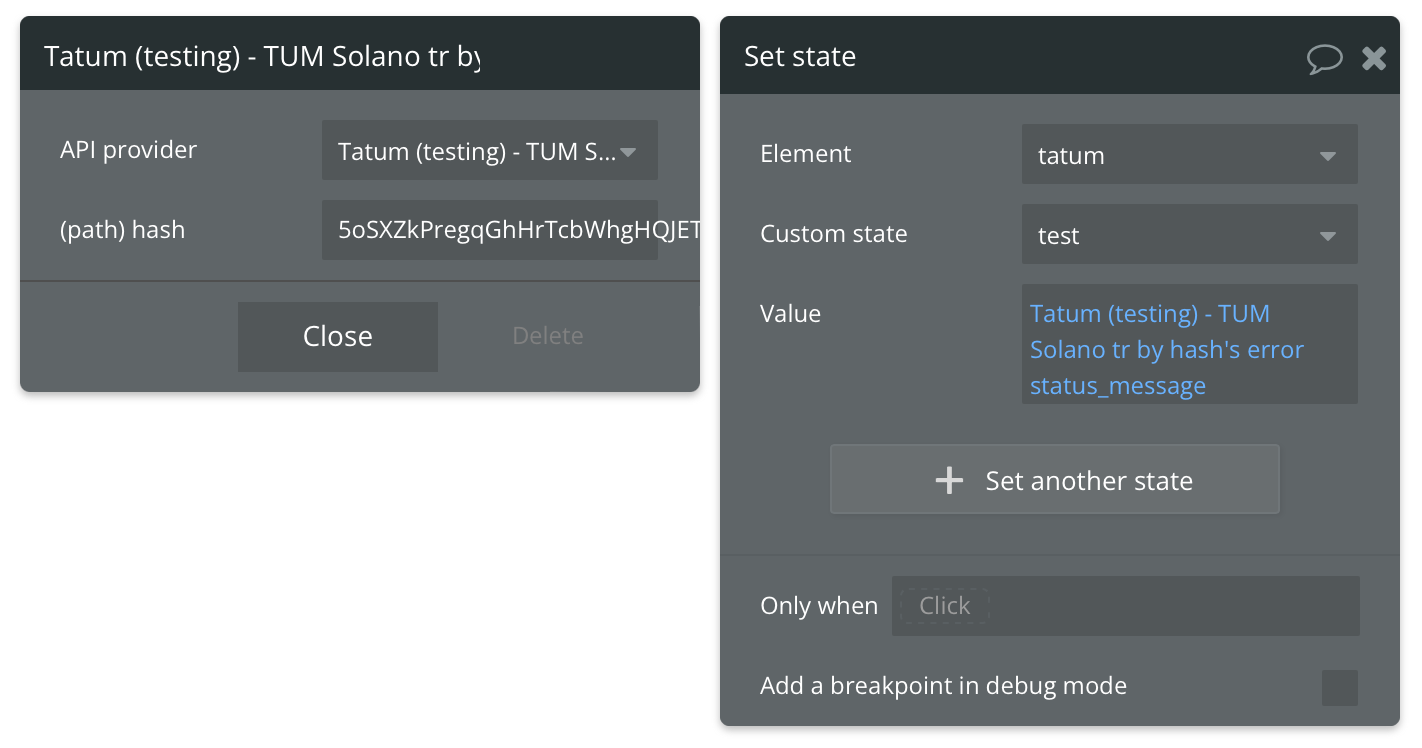Screen dimensions: 1422x748
Task: Click the API provider label
Action: point(129,150)
